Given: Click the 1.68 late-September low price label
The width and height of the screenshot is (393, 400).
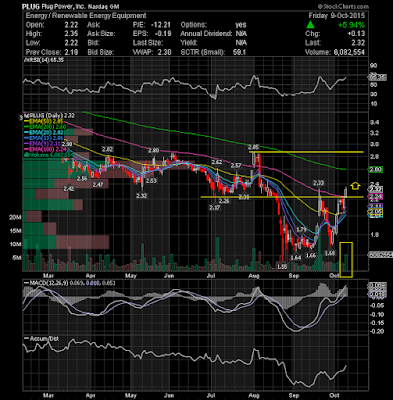Looking at the screenshot, I should coord(330,253).
